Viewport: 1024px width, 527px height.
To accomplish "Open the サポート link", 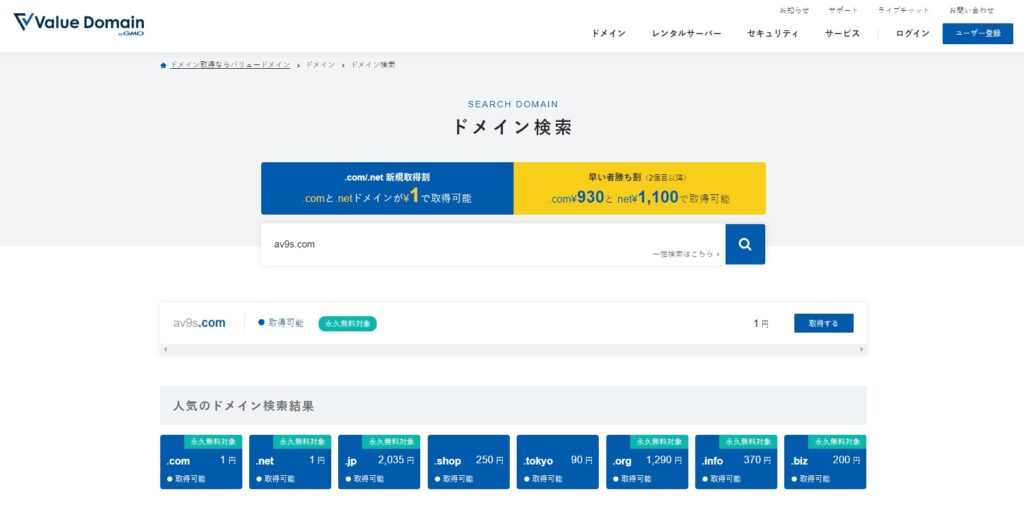I will [843, 10].
